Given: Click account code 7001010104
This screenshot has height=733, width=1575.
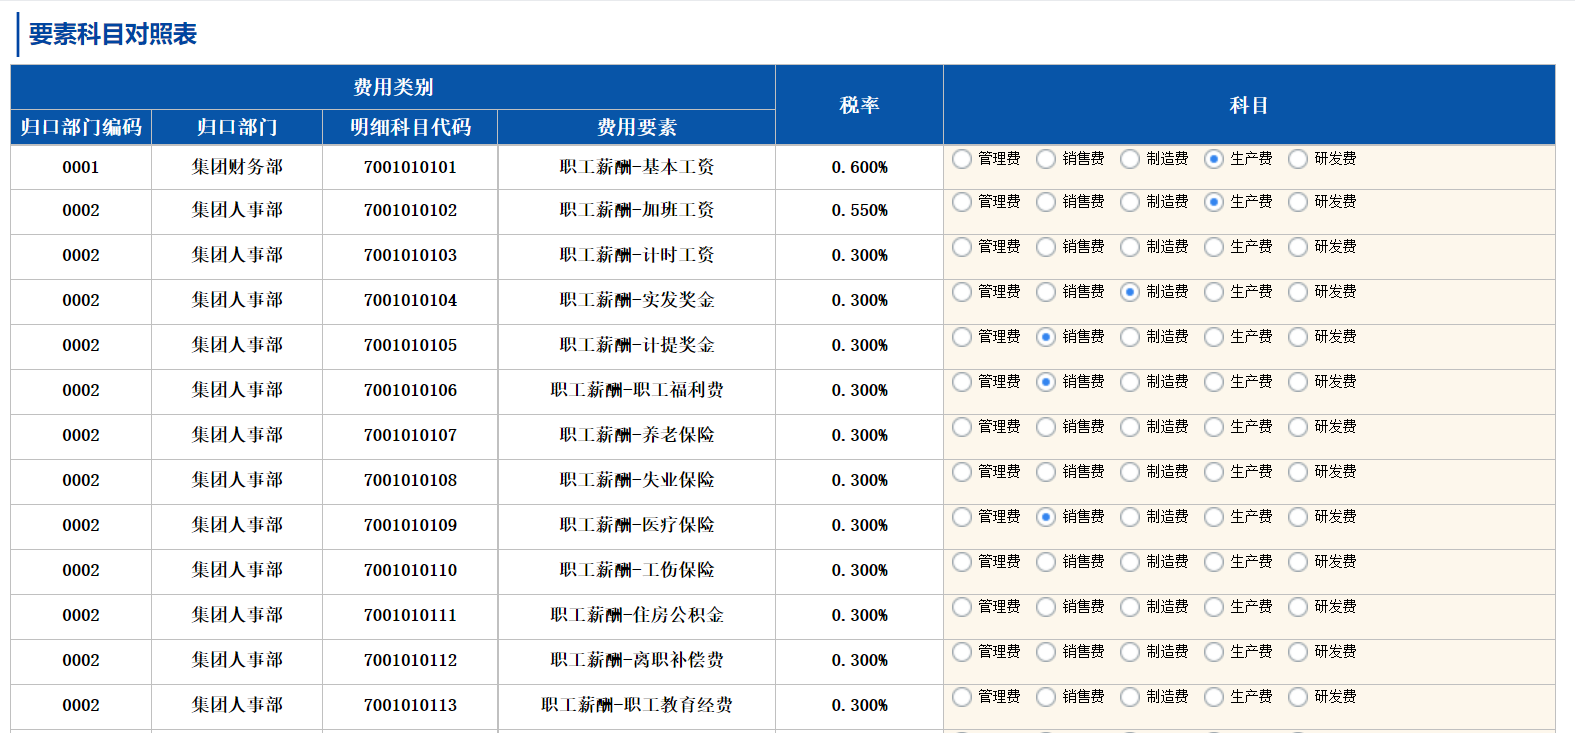Looking at the screenshot, I should click(x=410, y=300).
